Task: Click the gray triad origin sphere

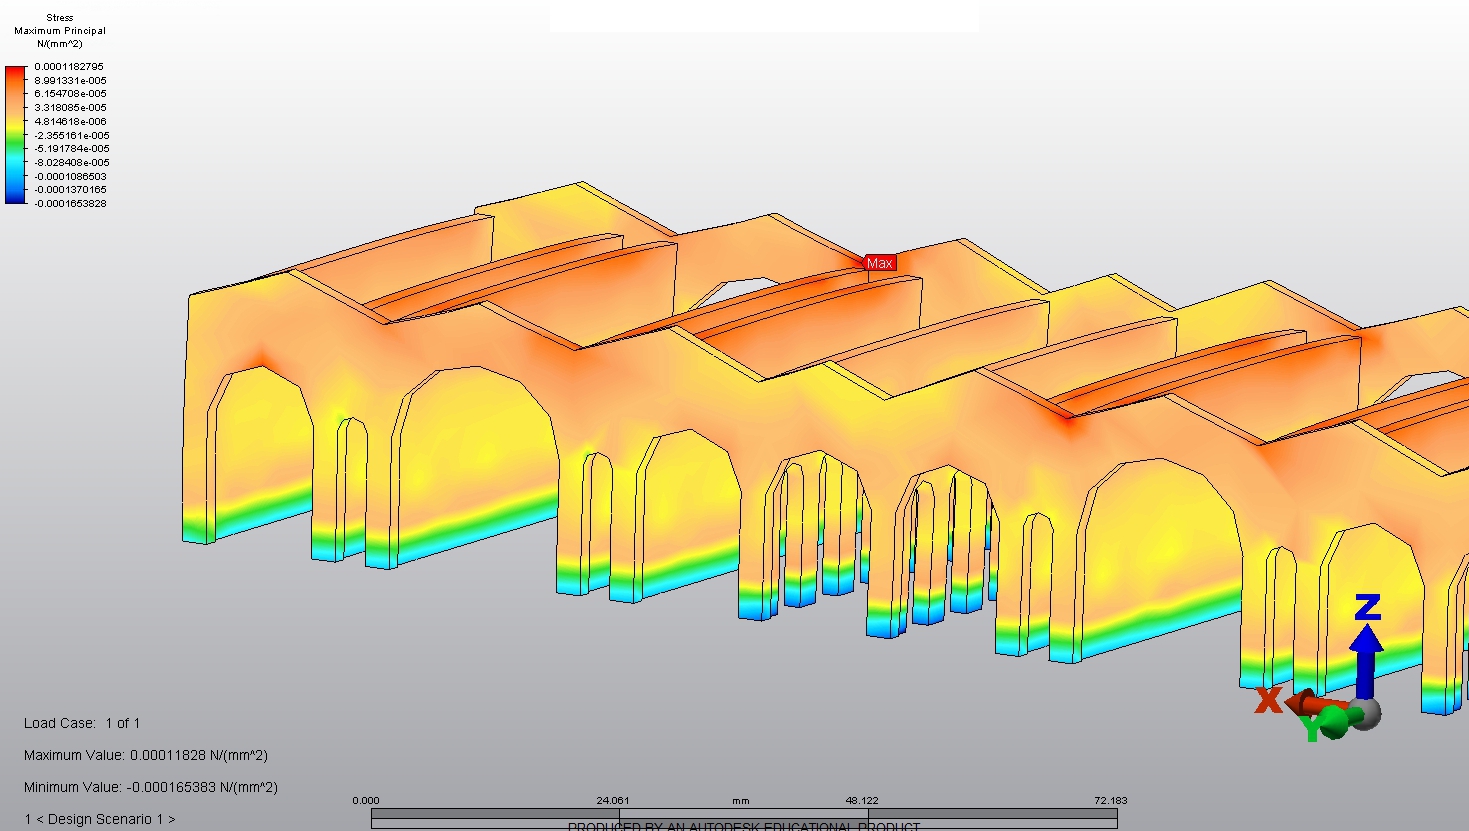Action: [1366, 712]
